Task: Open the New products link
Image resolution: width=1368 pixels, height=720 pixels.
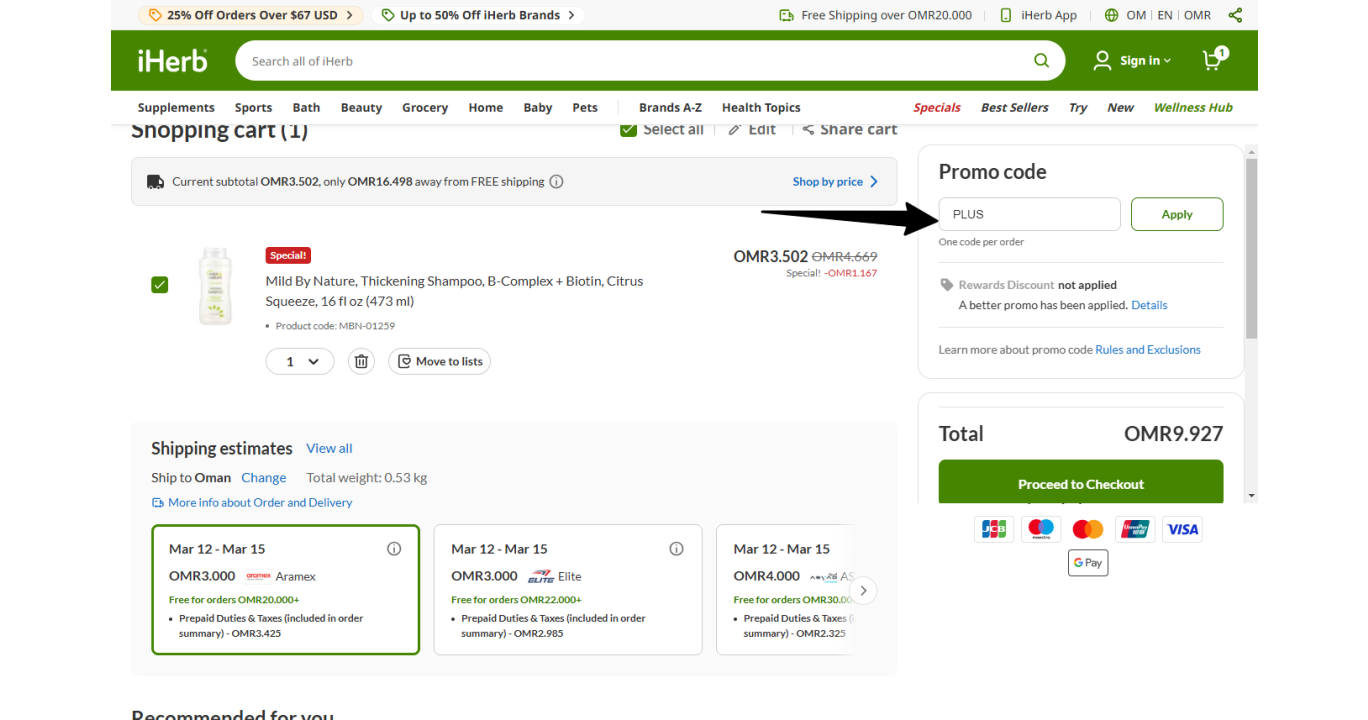Action: pyautogui.click(x=1120, y=108)
